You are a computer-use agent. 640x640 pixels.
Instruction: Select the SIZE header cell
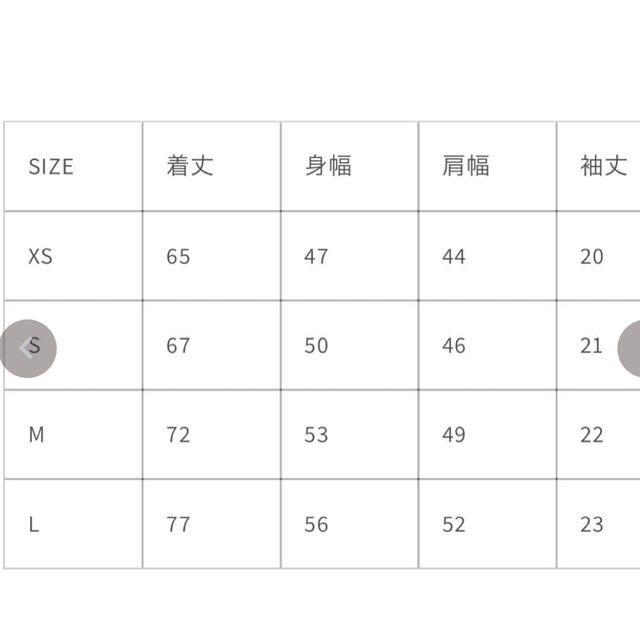pos(51,167)
